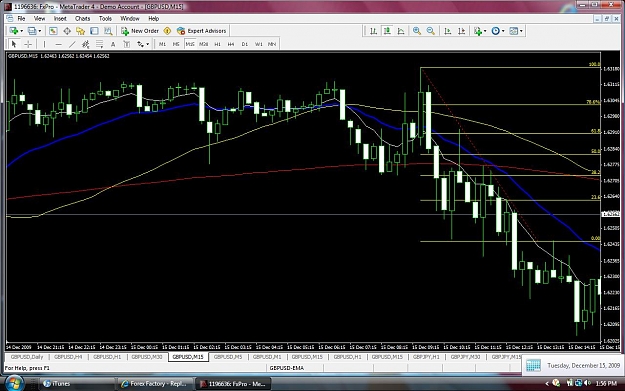Open the Charts menu

pos(83,18)
